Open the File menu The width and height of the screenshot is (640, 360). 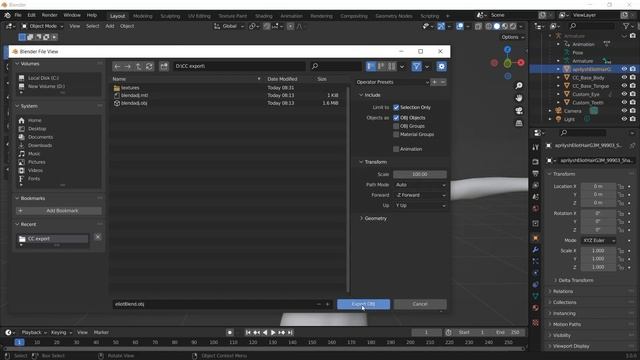click(x=18, y=15)
